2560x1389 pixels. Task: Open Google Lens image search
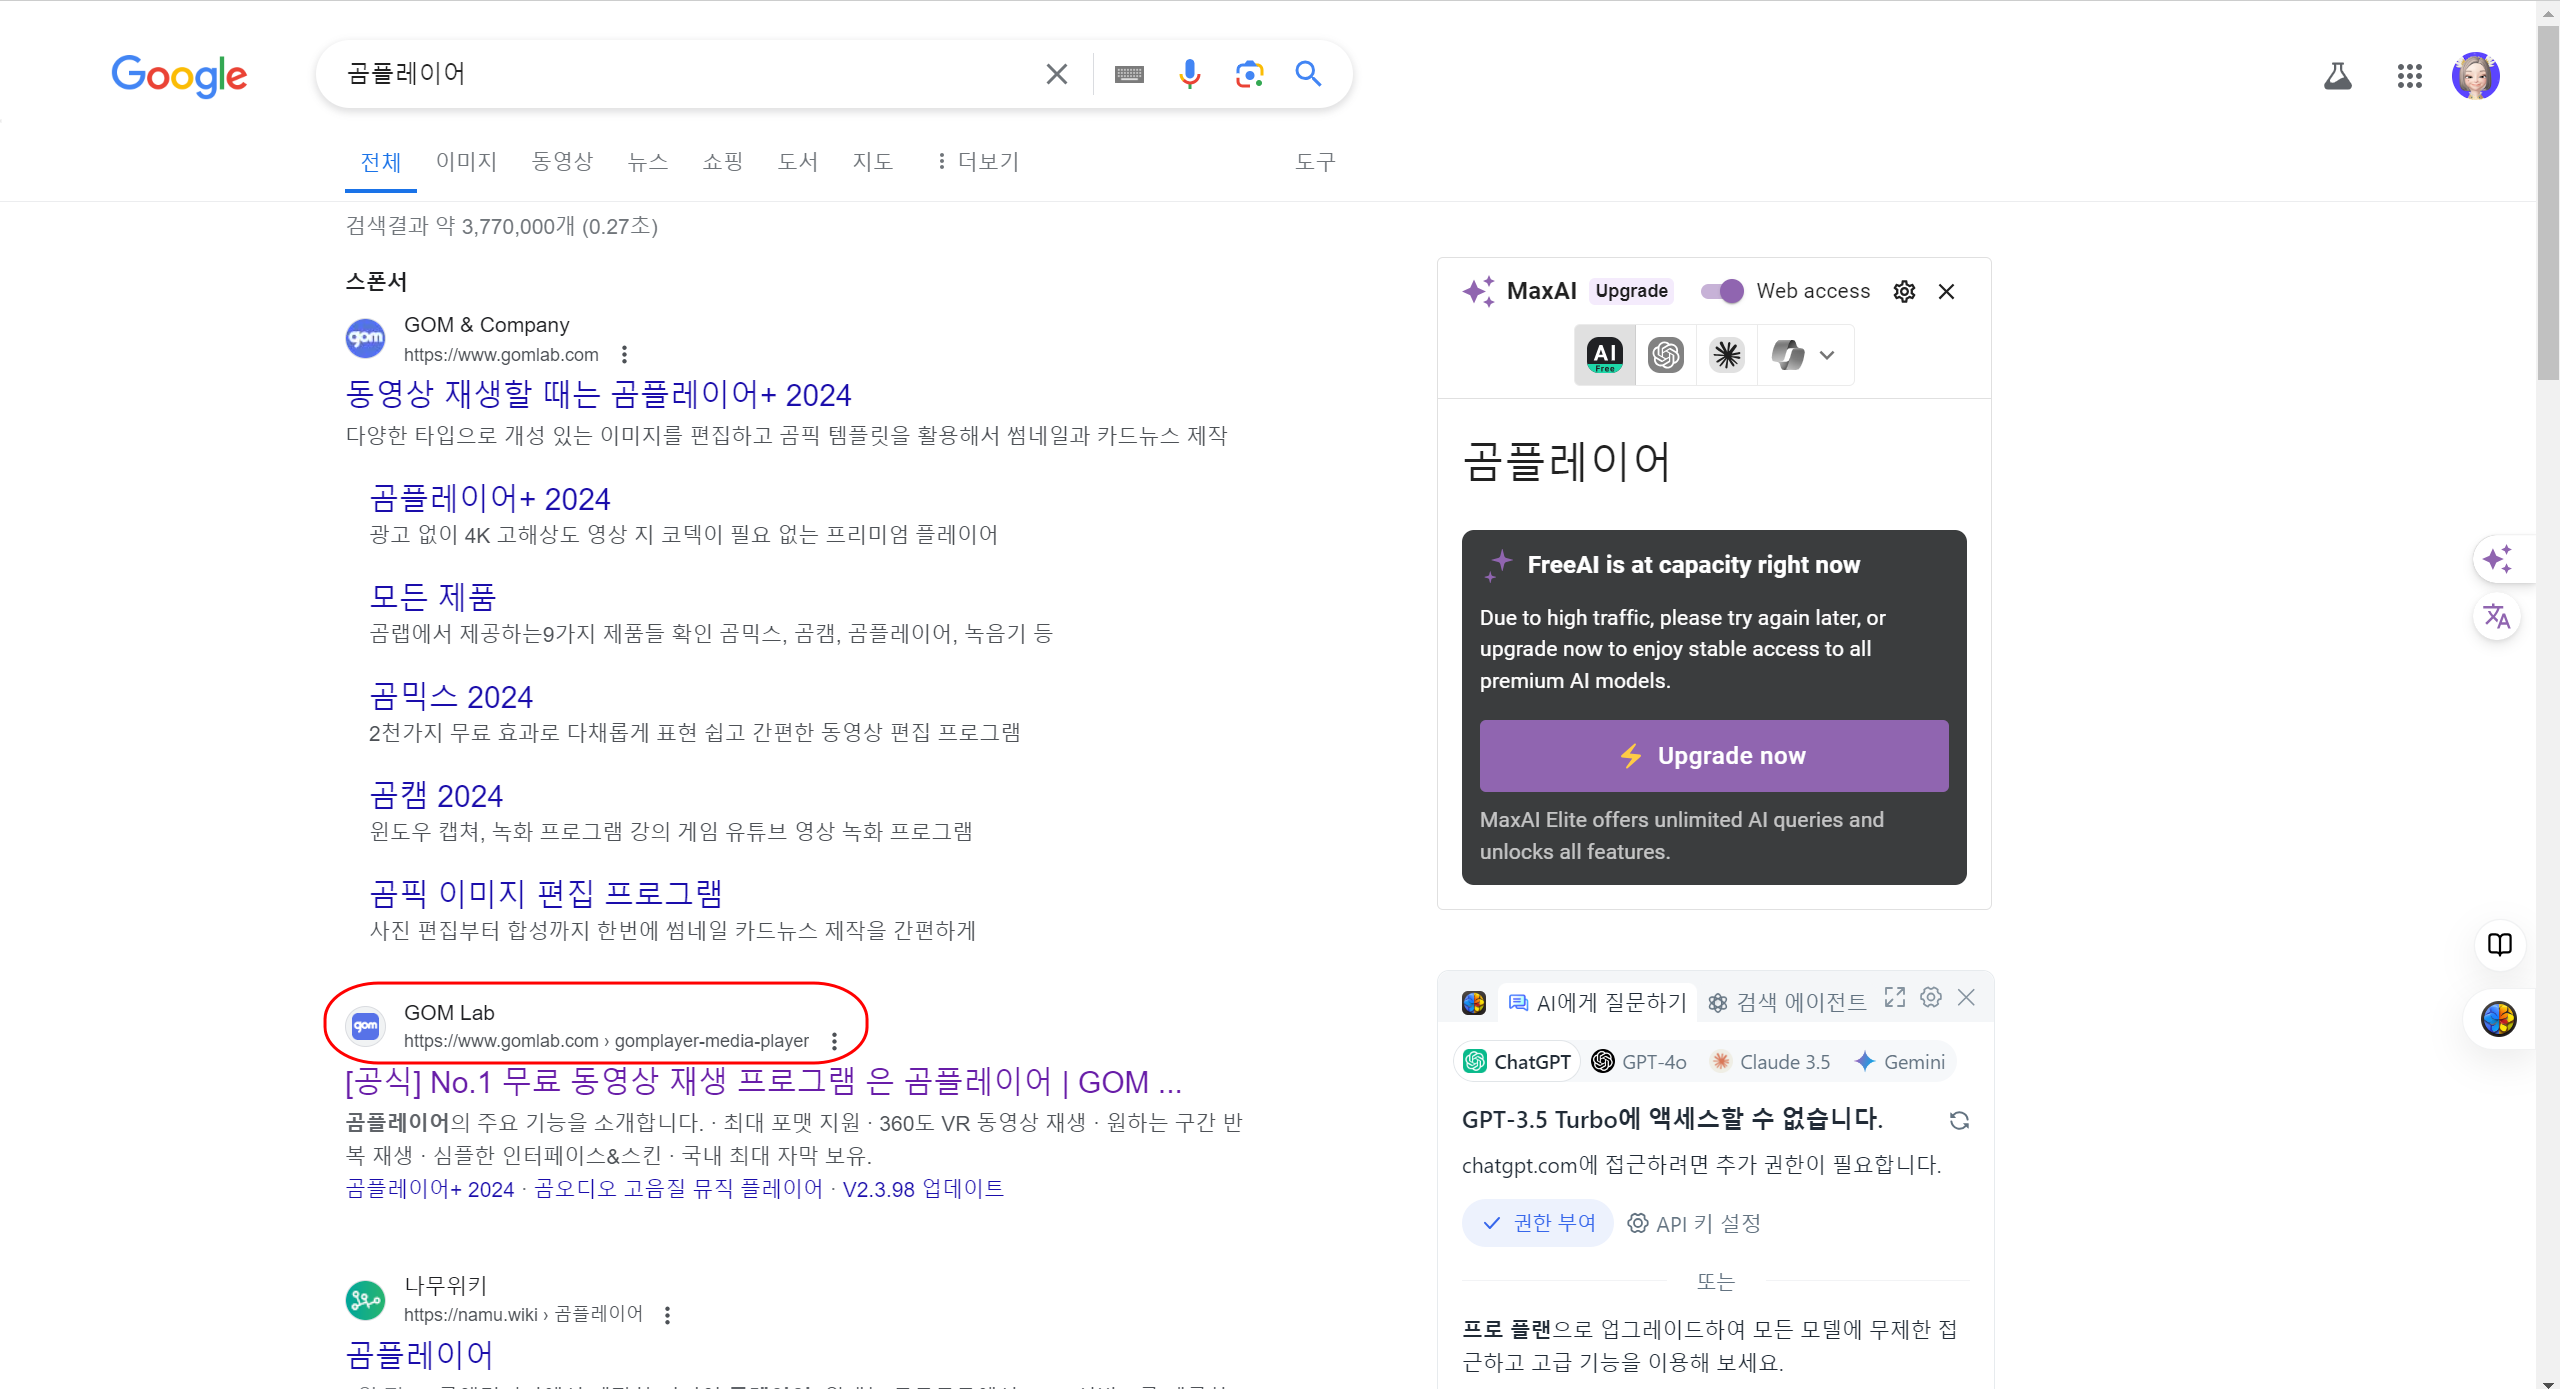click(1249, 74)
